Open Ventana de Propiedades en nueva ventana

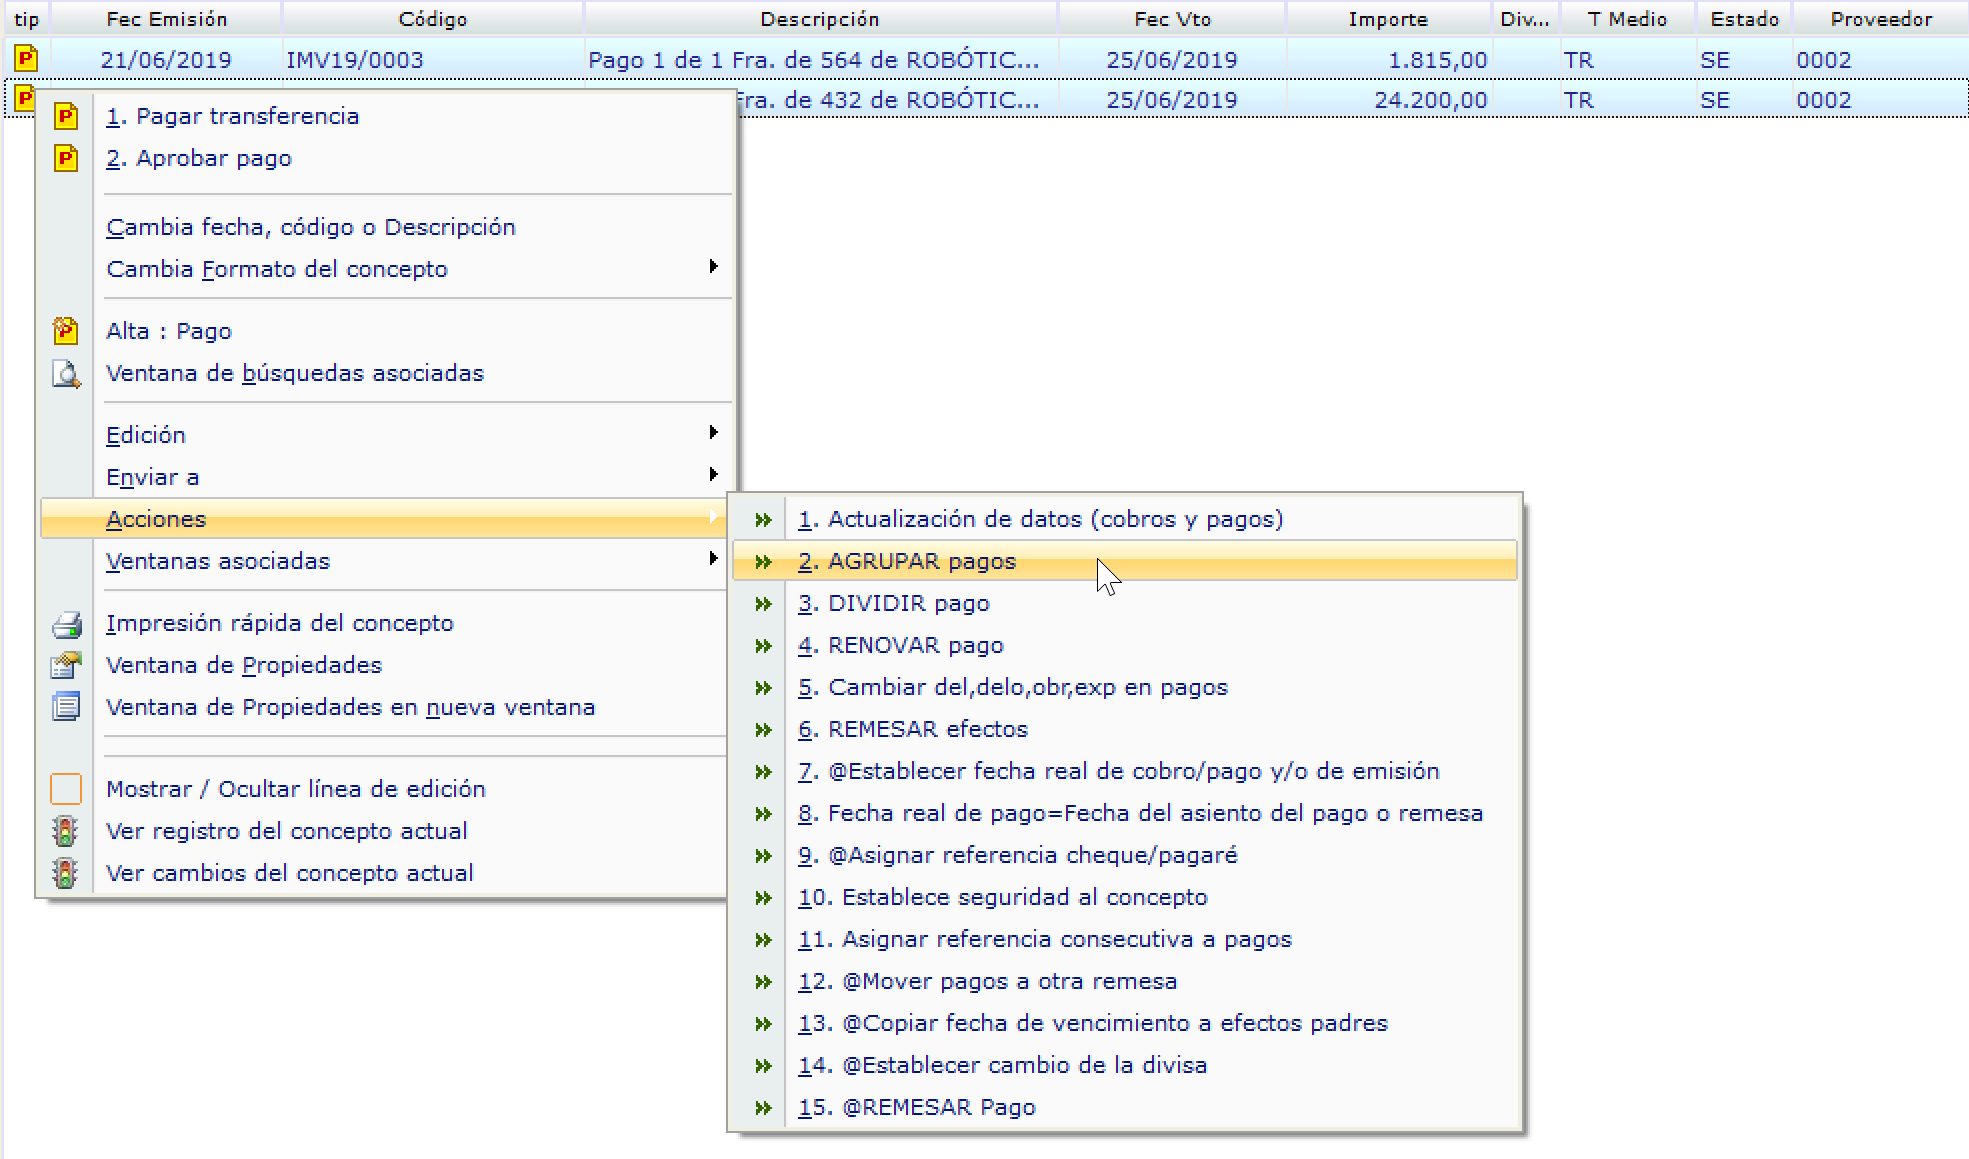click(x=350, y=707)
